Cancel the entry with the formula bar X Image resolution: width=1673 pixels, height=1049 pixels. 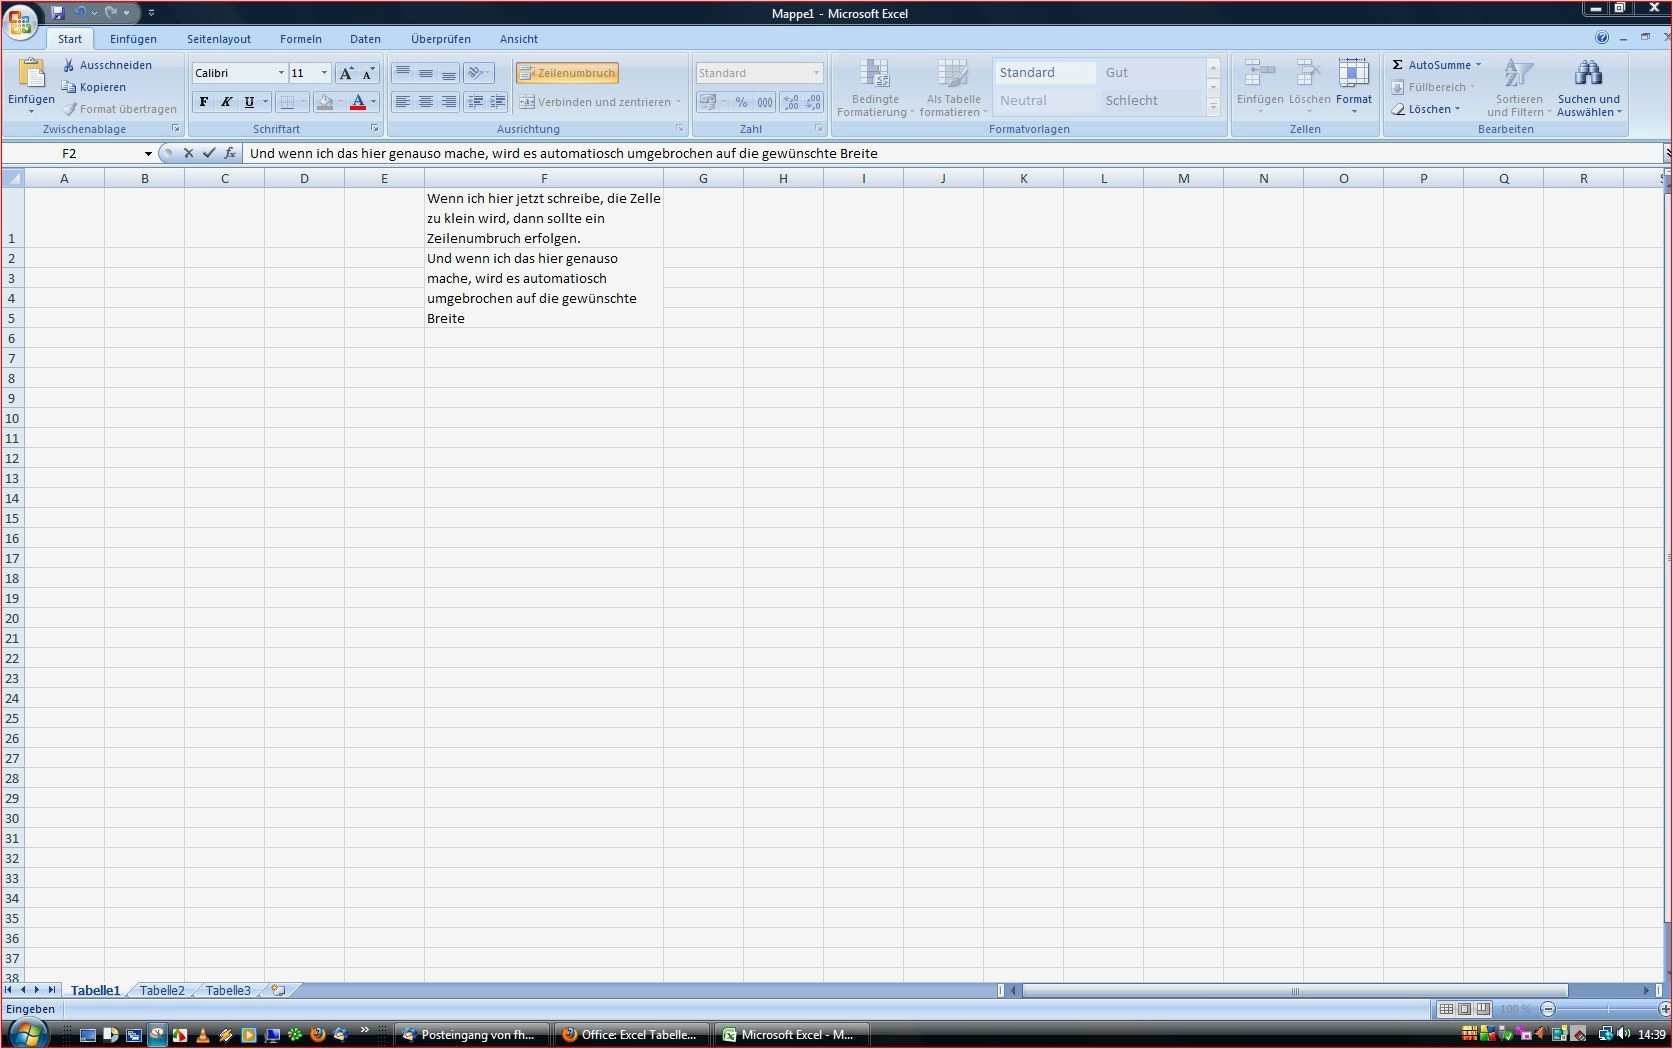click(x=188, y=153)
